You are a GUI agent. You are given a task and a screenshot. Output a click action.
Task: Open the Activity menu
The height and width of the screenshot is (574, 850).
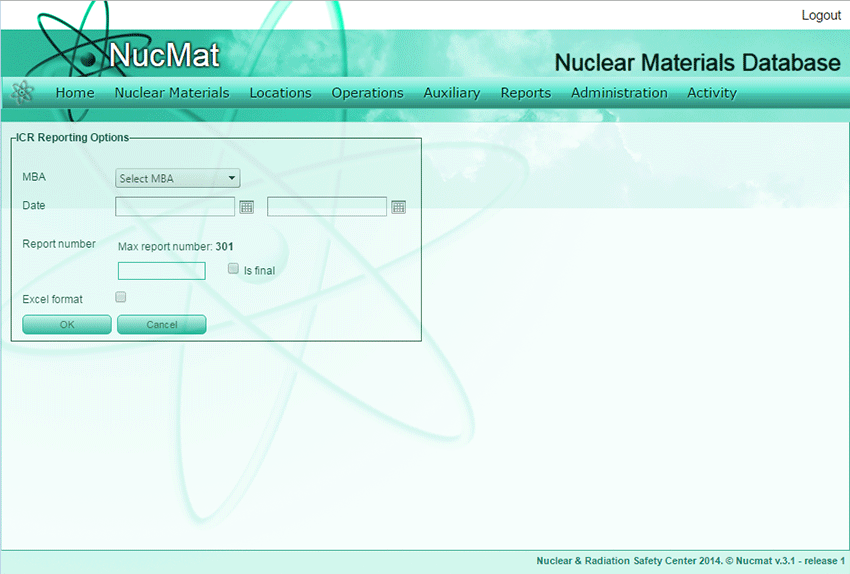(x=711, y=93)
